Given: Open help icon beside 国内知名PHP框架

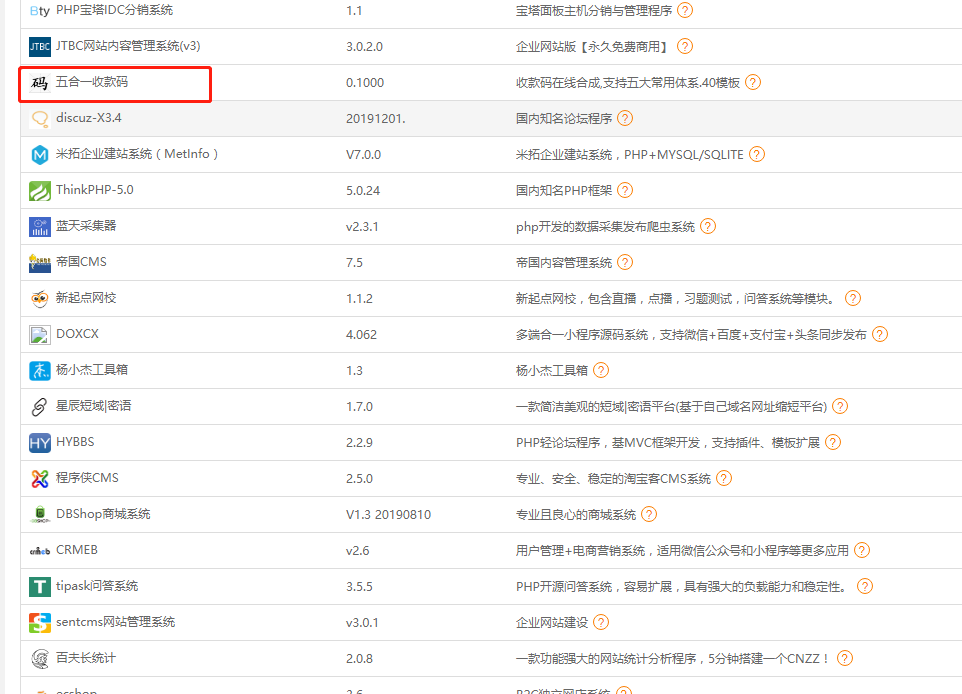Looking at the screenshot, I should 625,190.
